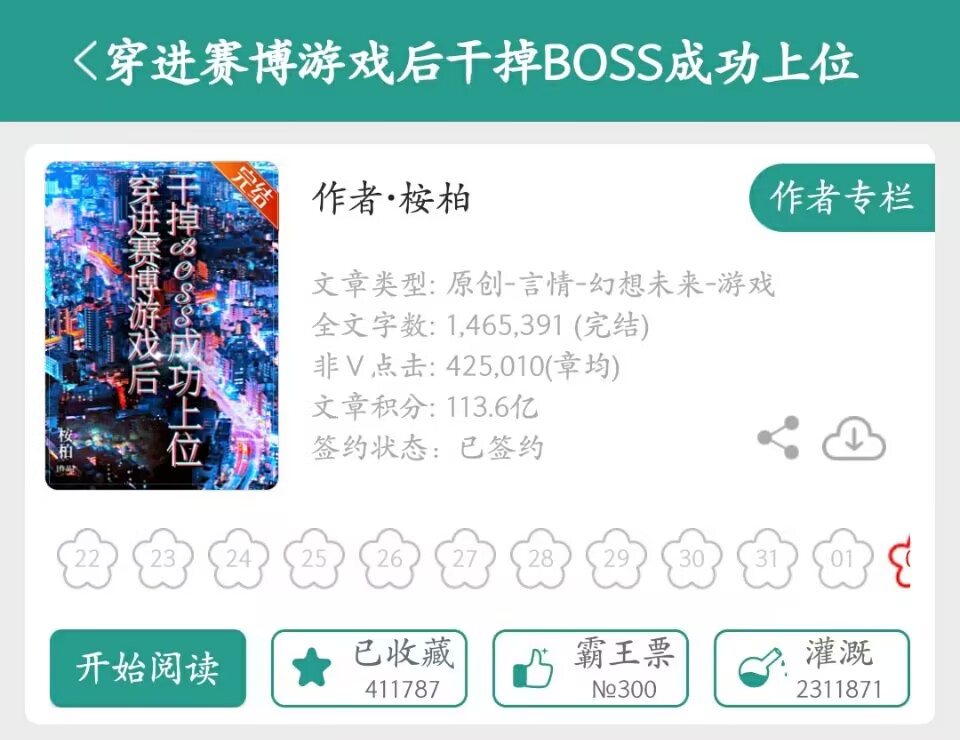Image resolution: width=960 pixels, height=740 pixels.
Task: Select flower badge numbered 28
Action: [541, 558]
